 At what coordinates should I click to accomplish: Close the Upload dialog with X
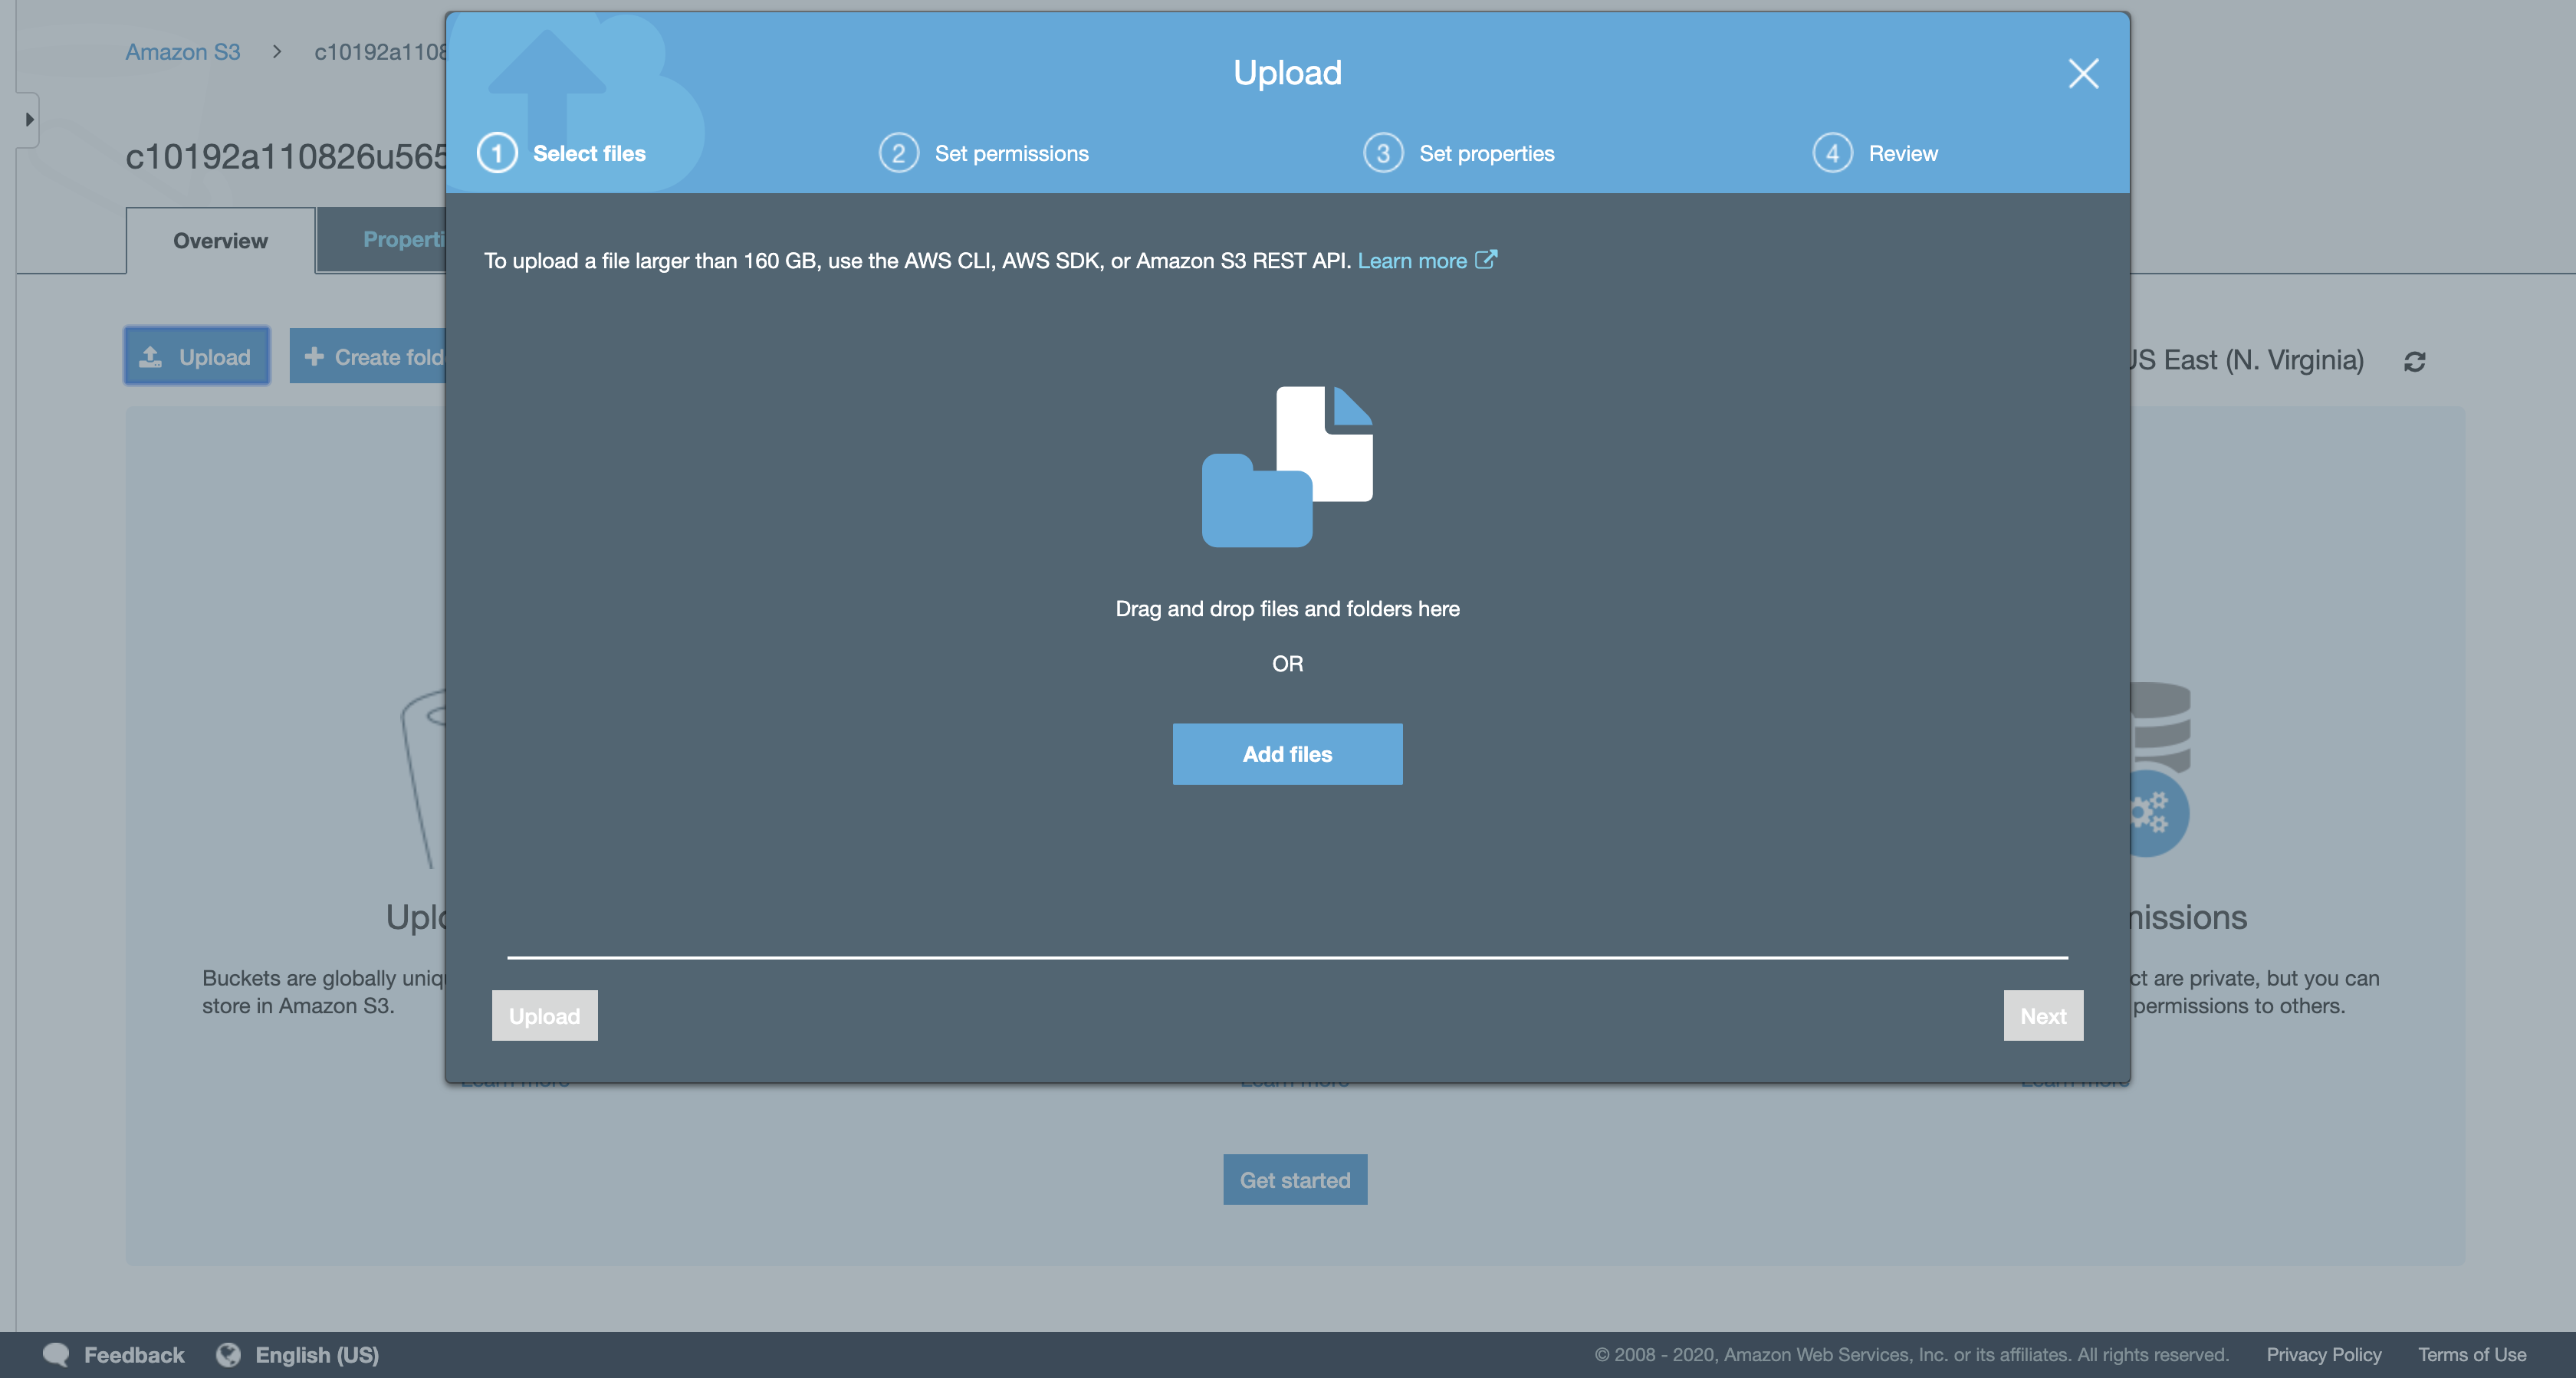(2083, 73)
